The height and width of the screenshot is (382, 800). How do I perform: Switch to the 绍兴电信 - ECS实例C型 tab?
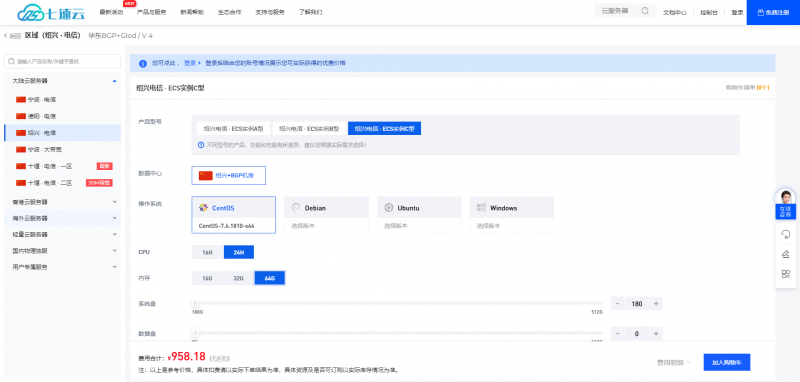coord(384,129)
